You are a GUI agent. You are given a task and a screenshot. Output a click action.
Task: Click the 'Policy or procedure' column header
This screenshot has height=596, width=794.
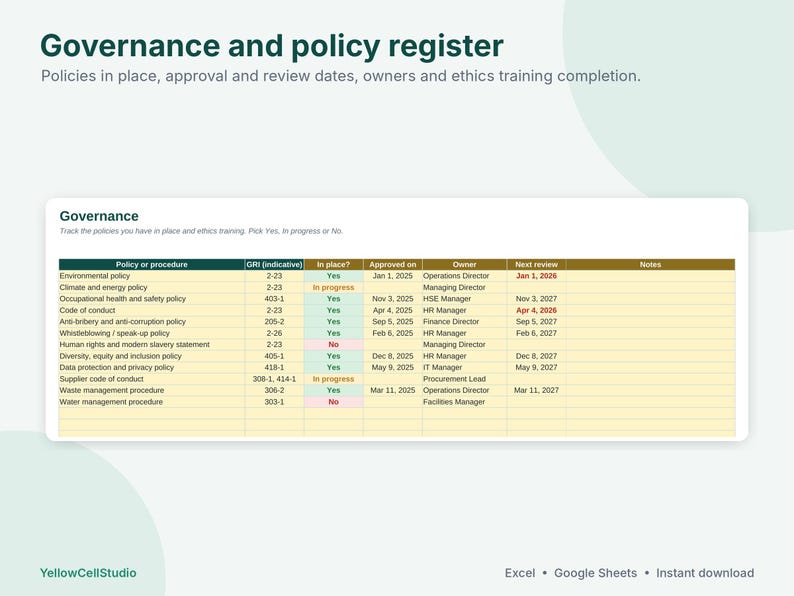[x=152, y=264]
